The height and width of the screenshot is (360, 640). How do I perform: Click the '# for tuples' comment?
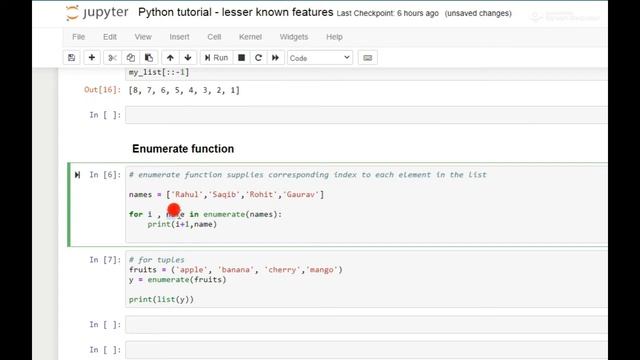[156, 260]
